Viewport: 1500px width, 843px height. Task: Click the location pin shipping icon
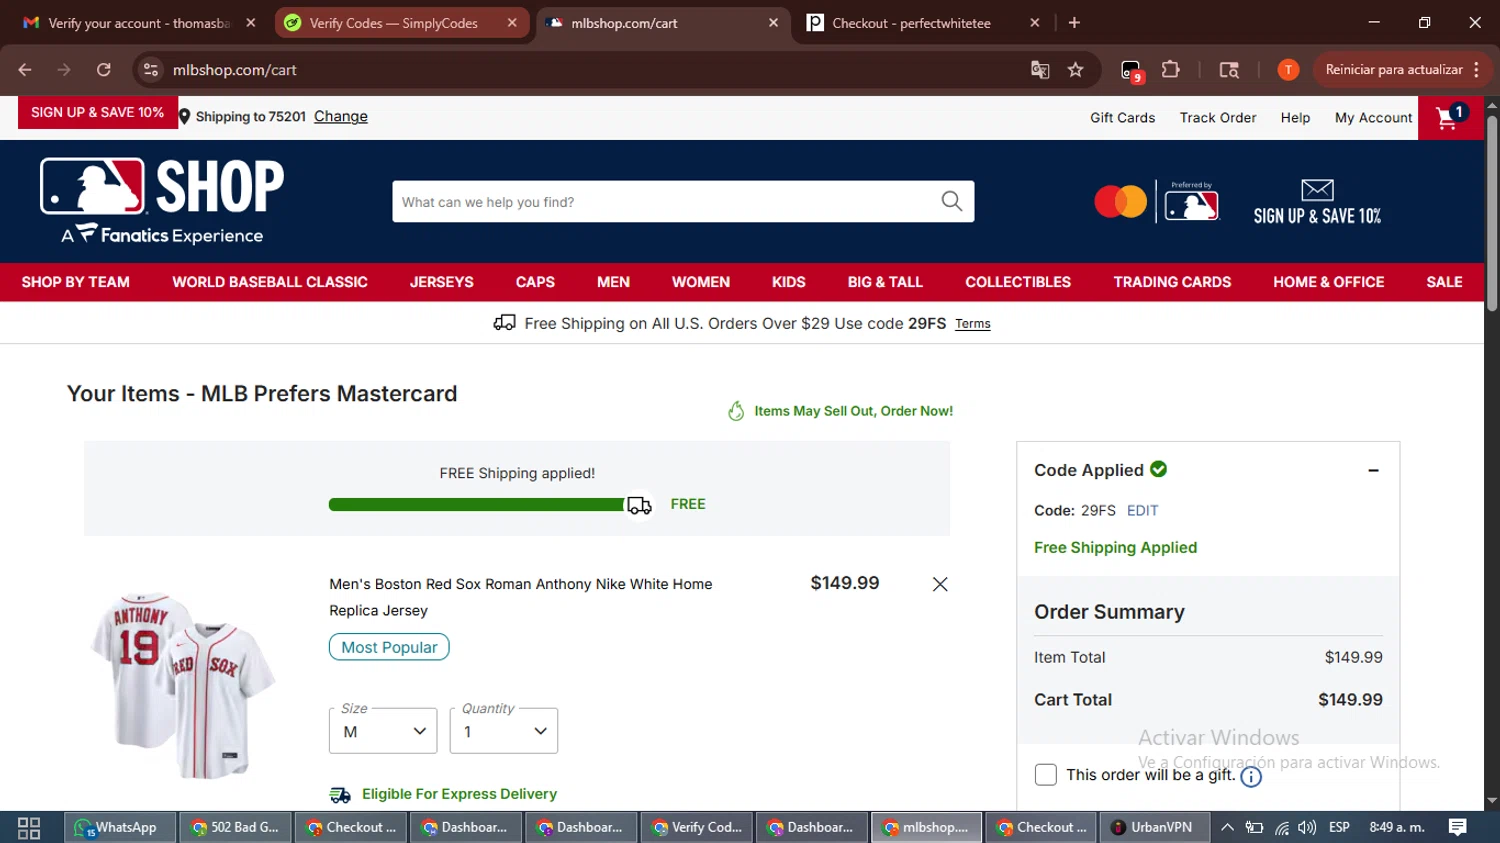point(184,116)
